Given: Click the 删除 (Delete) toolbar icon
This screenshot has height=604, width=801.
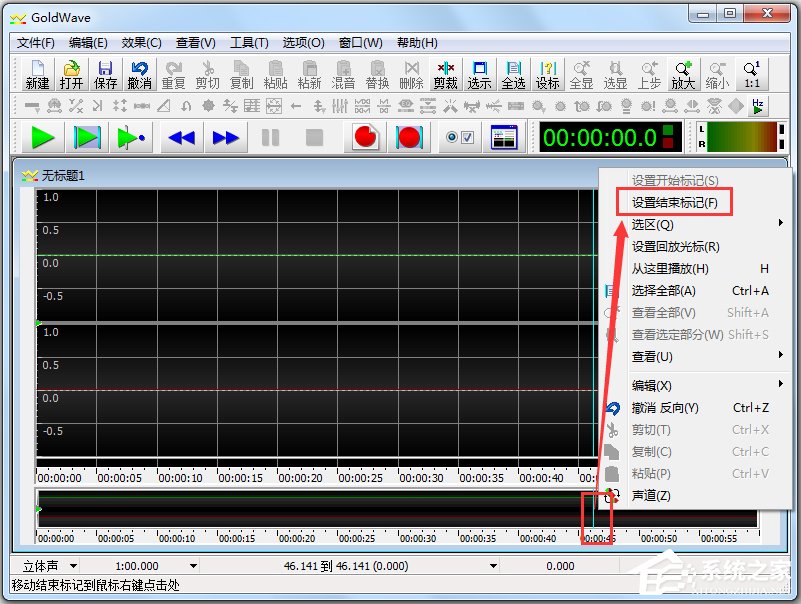Looking at the screenshot, I should click(411, 75).
